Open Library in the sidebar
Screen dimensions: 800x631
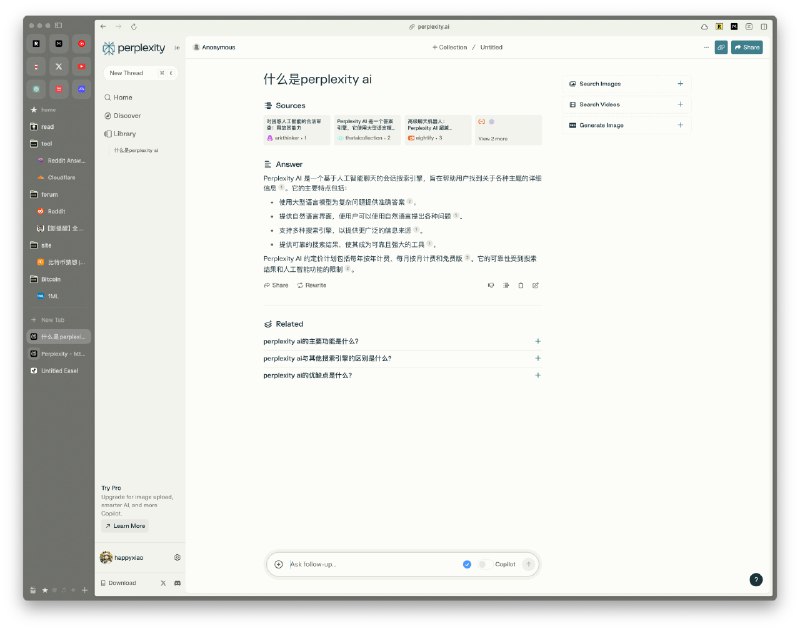pos(124,133)
